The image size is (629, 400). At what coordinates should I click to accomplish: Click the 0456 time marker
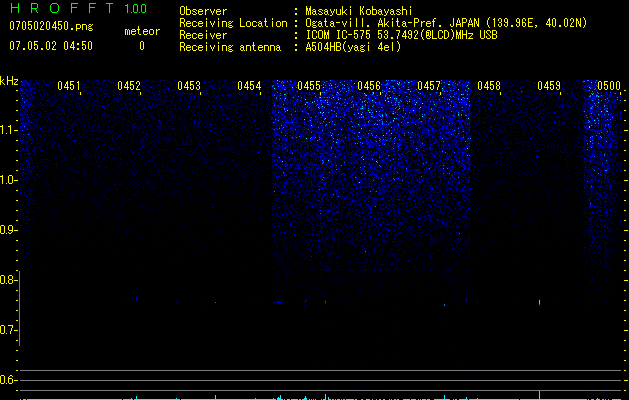pyautogui.click(x=369, y=86)
